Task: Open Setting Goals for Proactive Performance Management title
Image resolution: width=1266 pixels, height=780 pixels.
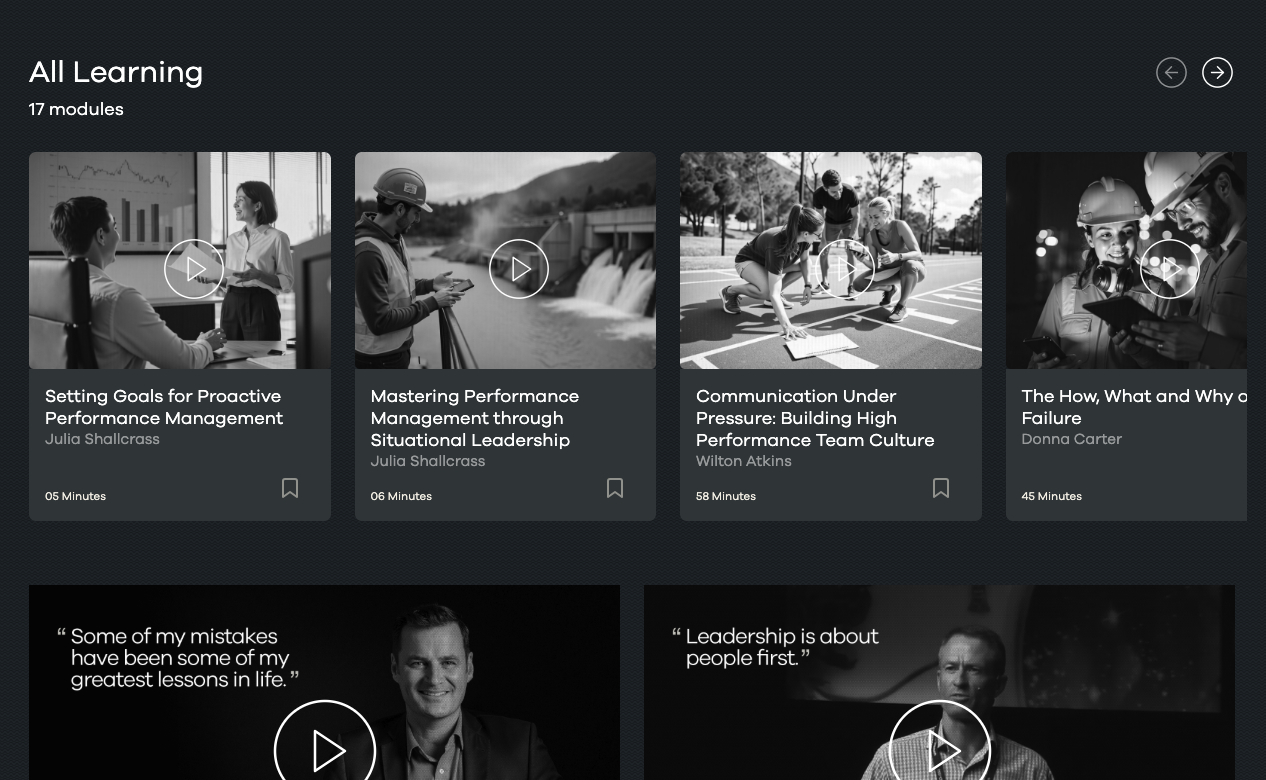Action: tap(164, 407)
